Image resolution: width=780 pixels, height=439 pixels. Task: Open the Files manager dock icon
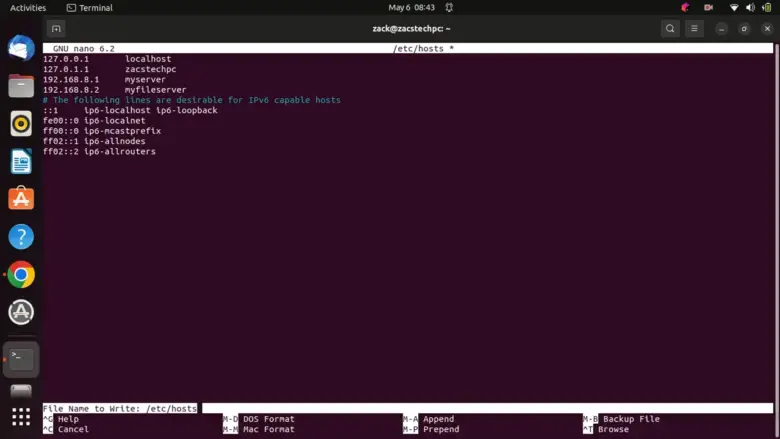click(x=21, y=85)
